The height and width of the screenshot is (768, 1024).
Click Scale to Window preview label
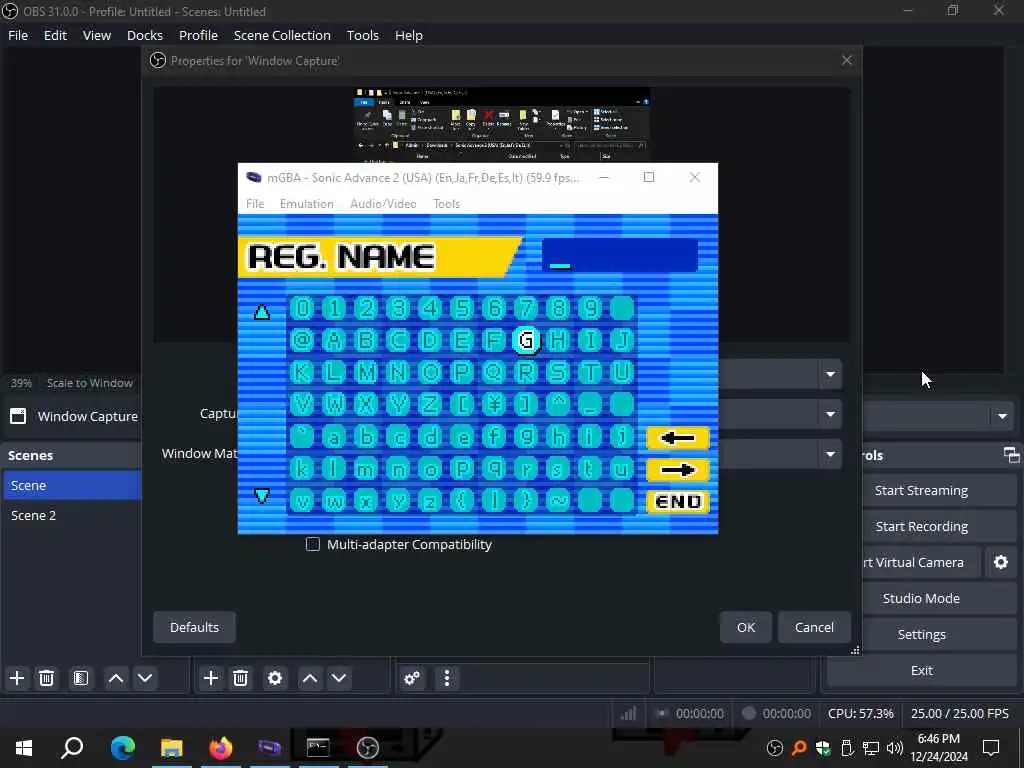click(x=89, y=383)
